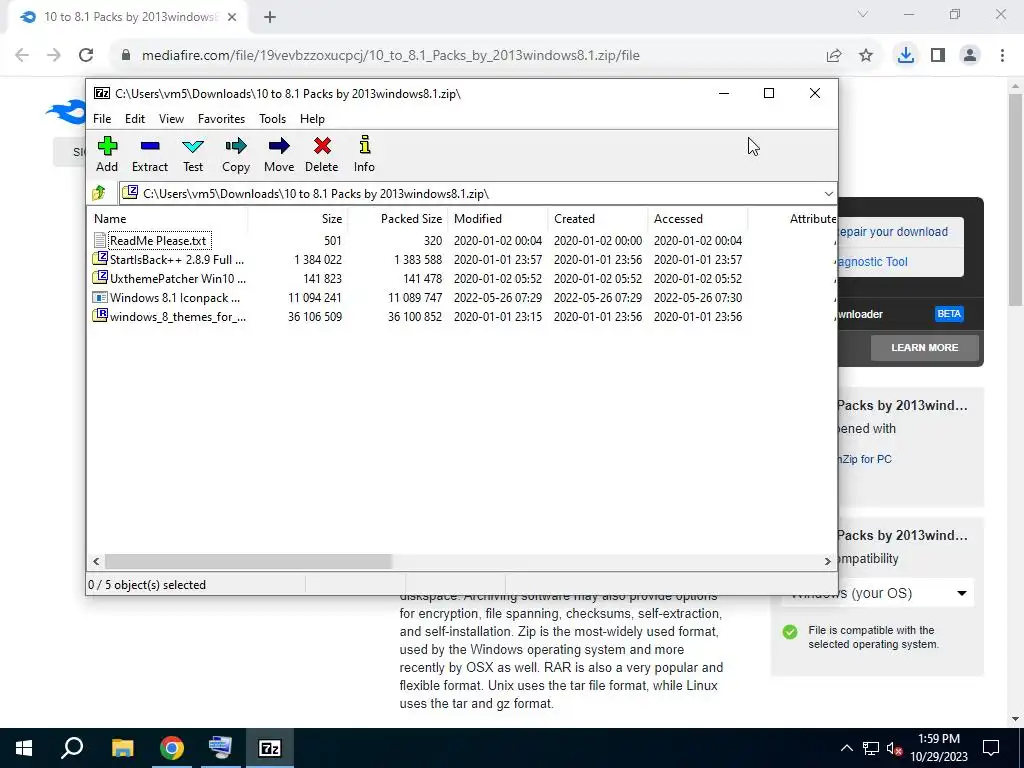The height and width of the screenshot is (768, 1024).
Task: Click the packed size 11 089 747
Action: coord(415,297)
